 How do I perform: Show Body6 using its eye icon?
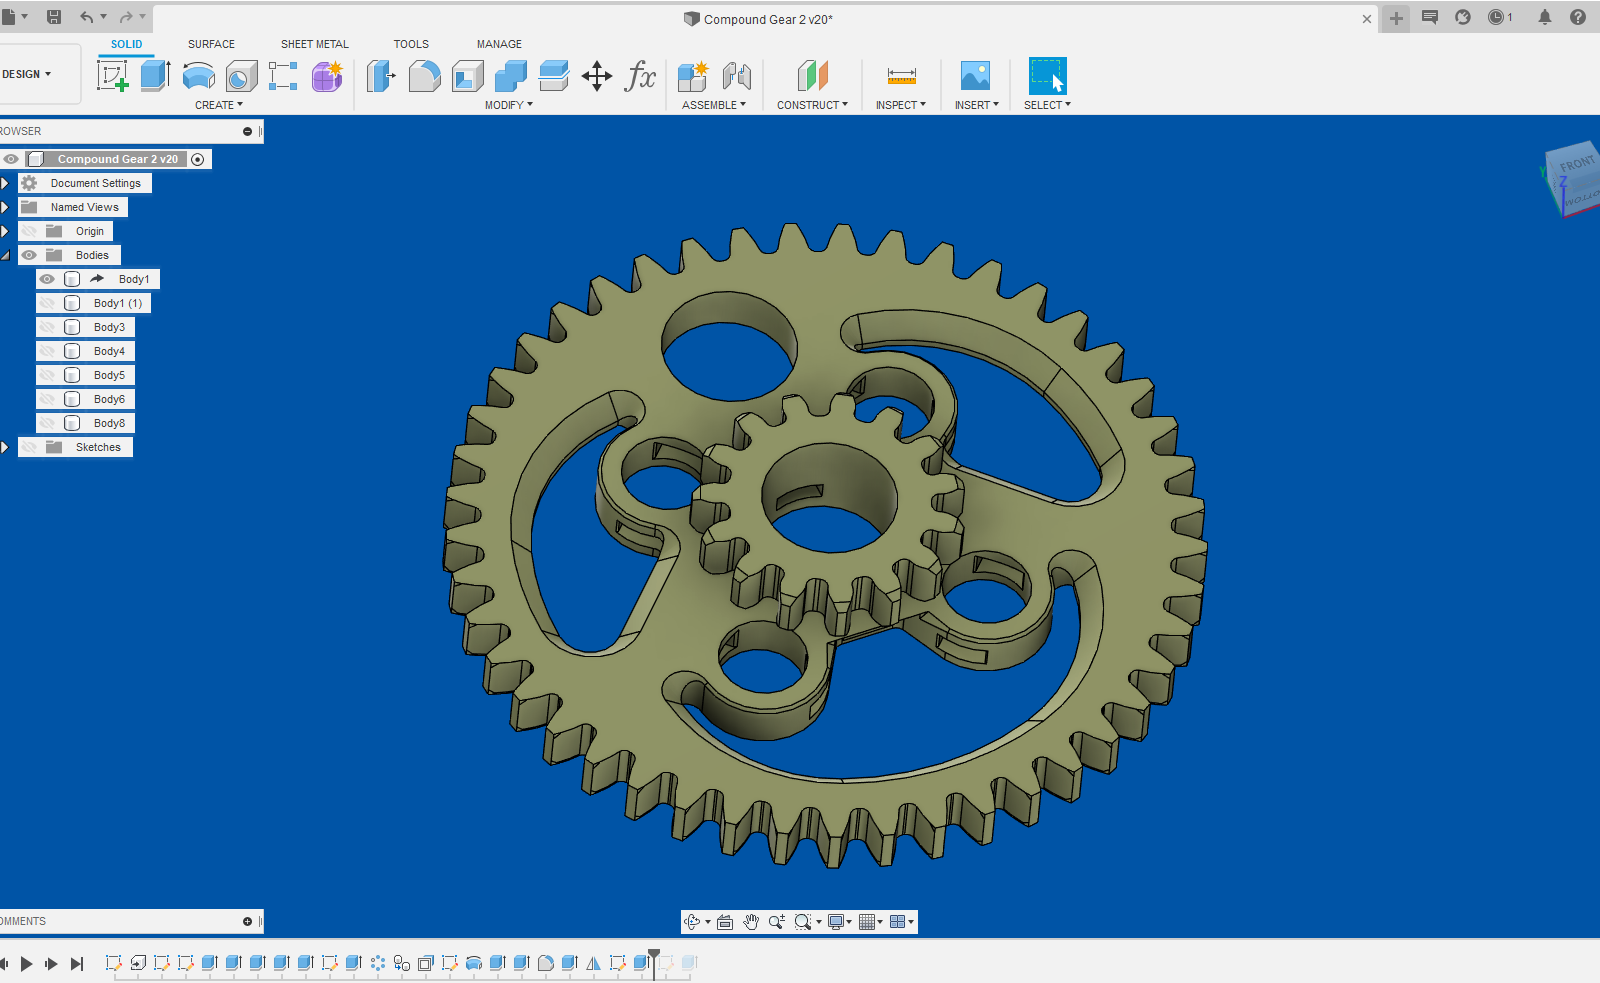tap(47, 399)
